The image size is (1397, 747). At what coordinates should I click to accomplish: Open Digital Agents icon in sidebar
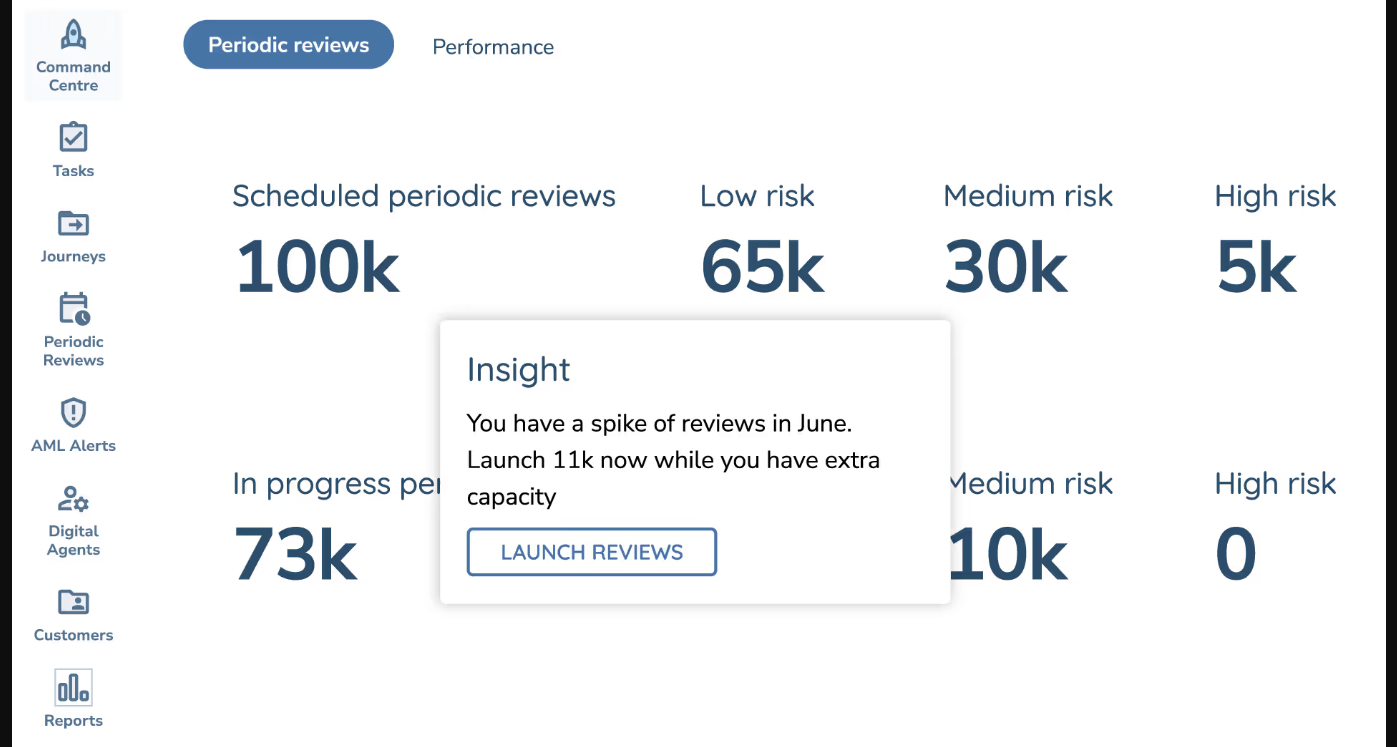[73, 498]
